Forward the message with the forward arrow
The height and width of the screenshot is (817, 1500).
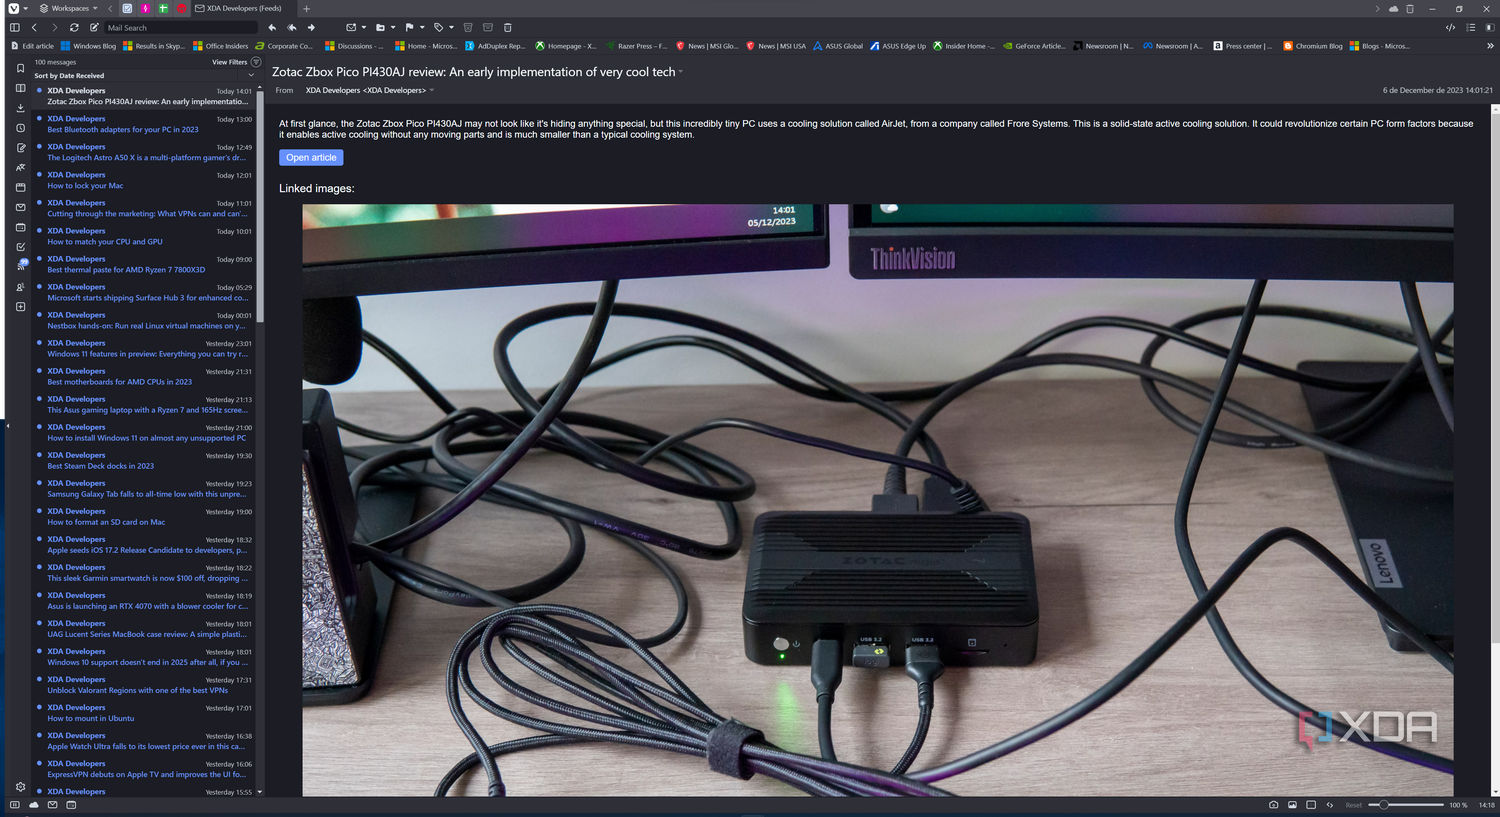point(311,28)
